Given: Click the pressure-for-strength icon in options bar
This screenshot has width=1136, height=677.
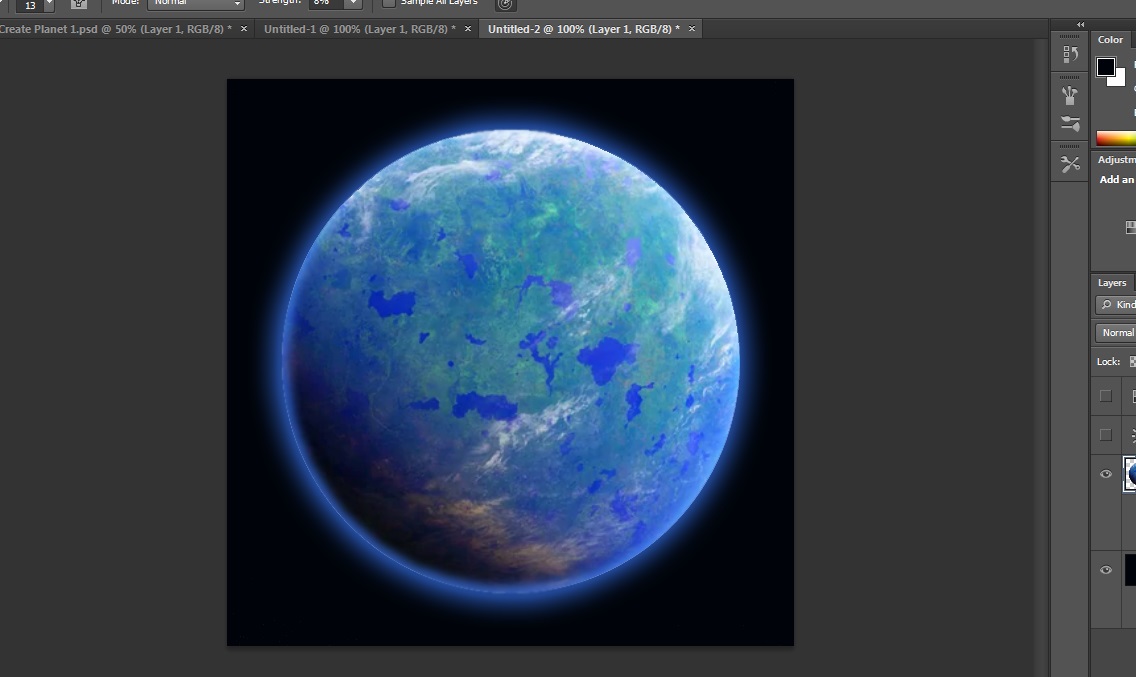Looking at the screenshot, I should (506, 4).
